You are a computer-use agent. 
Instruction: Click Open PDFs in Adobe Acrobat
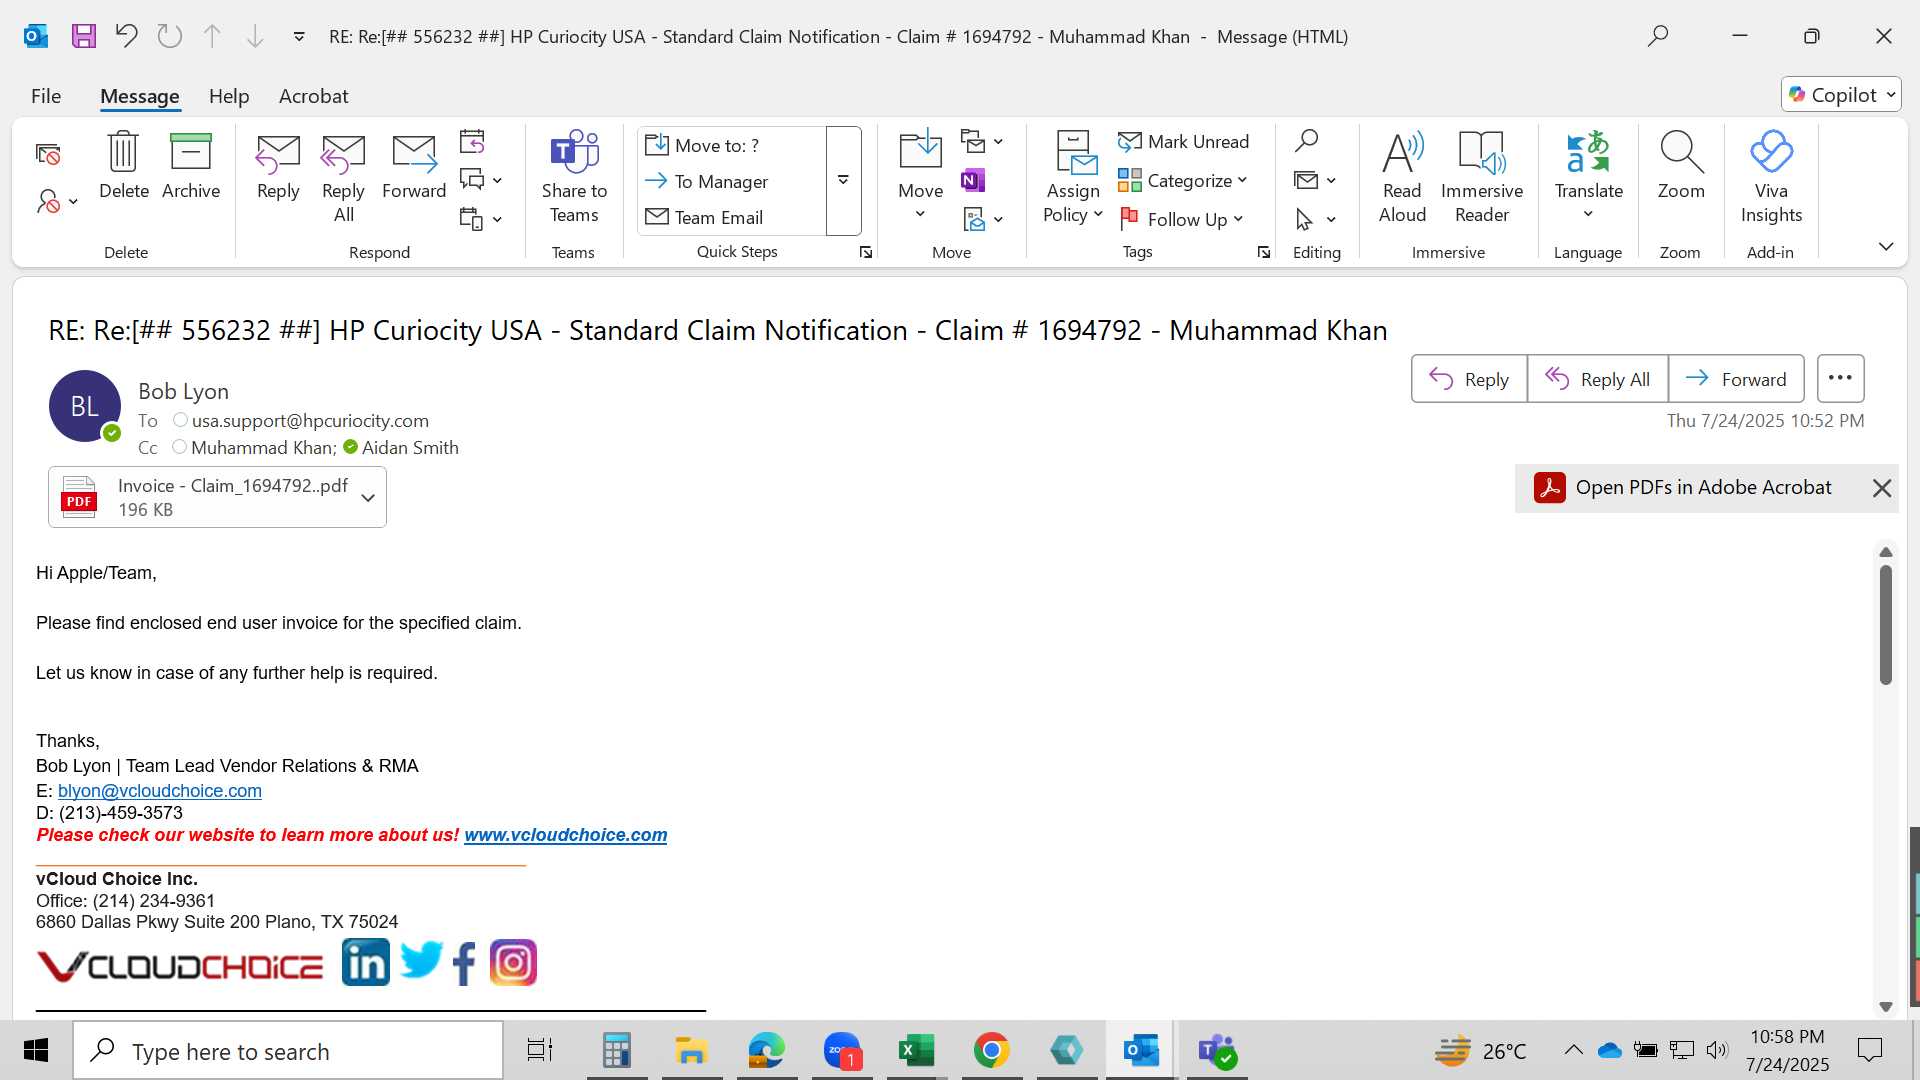click(x=1685, y=488)
